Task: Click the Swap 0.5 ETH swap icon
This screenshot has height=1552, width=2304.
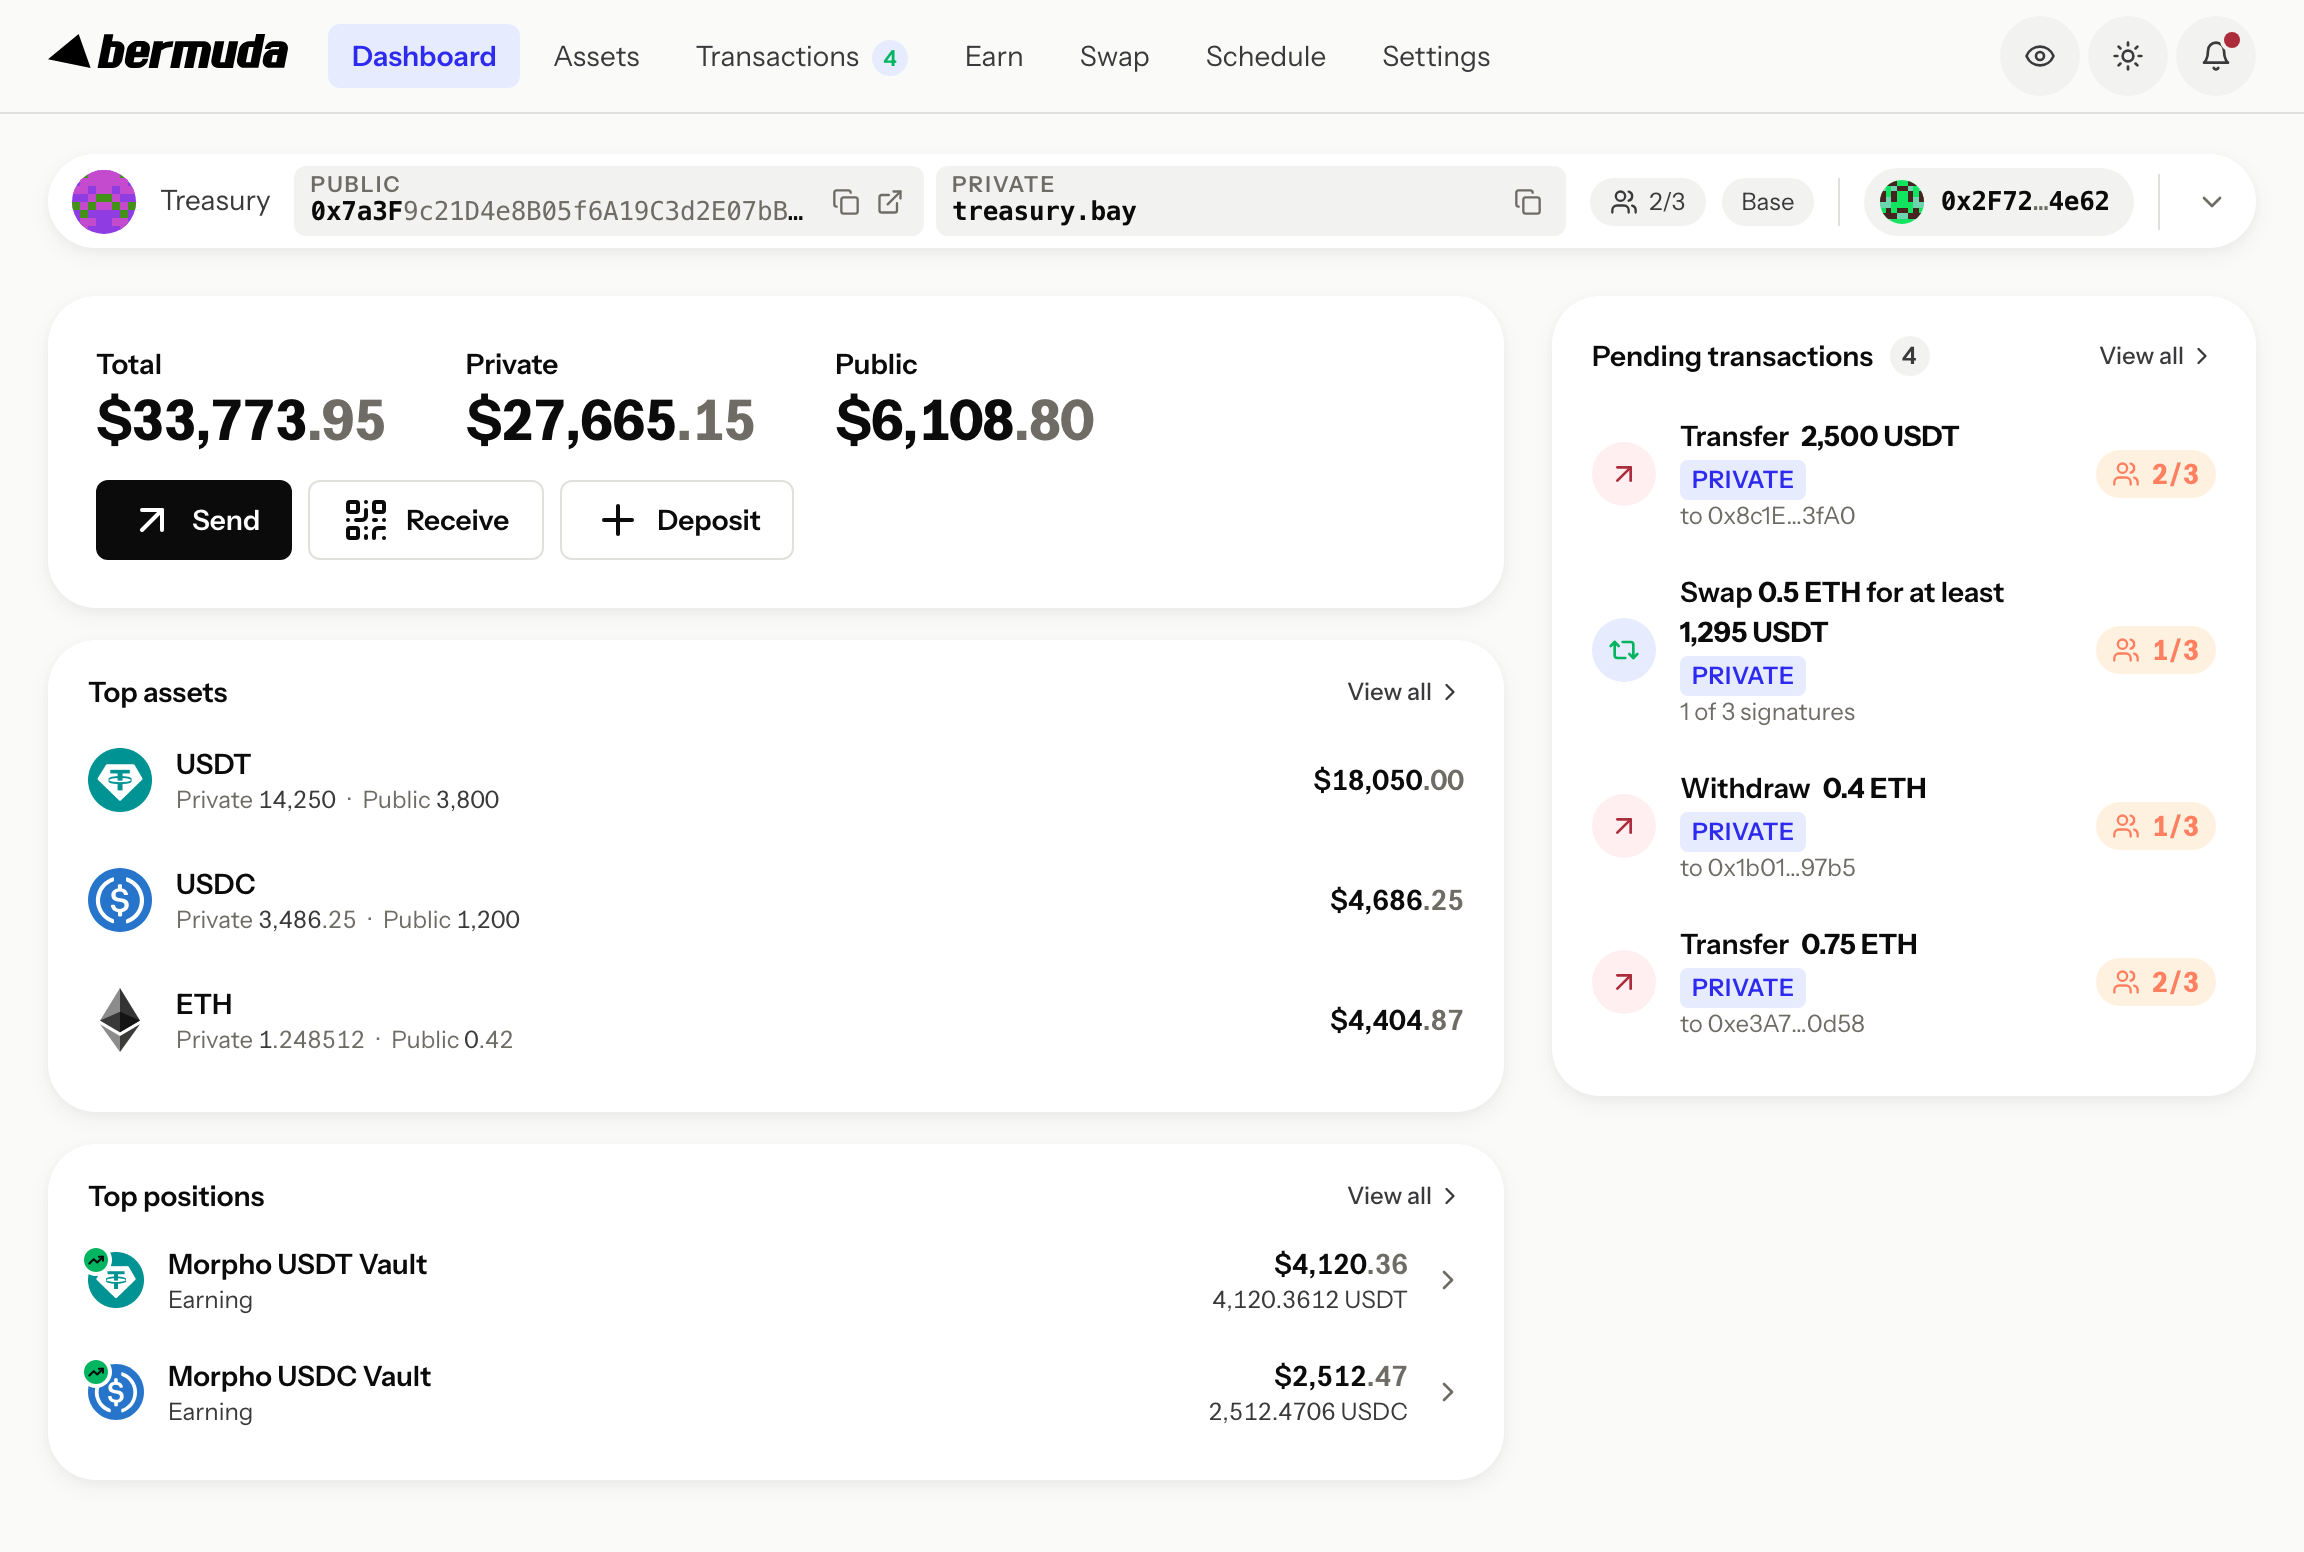Action: click(1624, 650)
